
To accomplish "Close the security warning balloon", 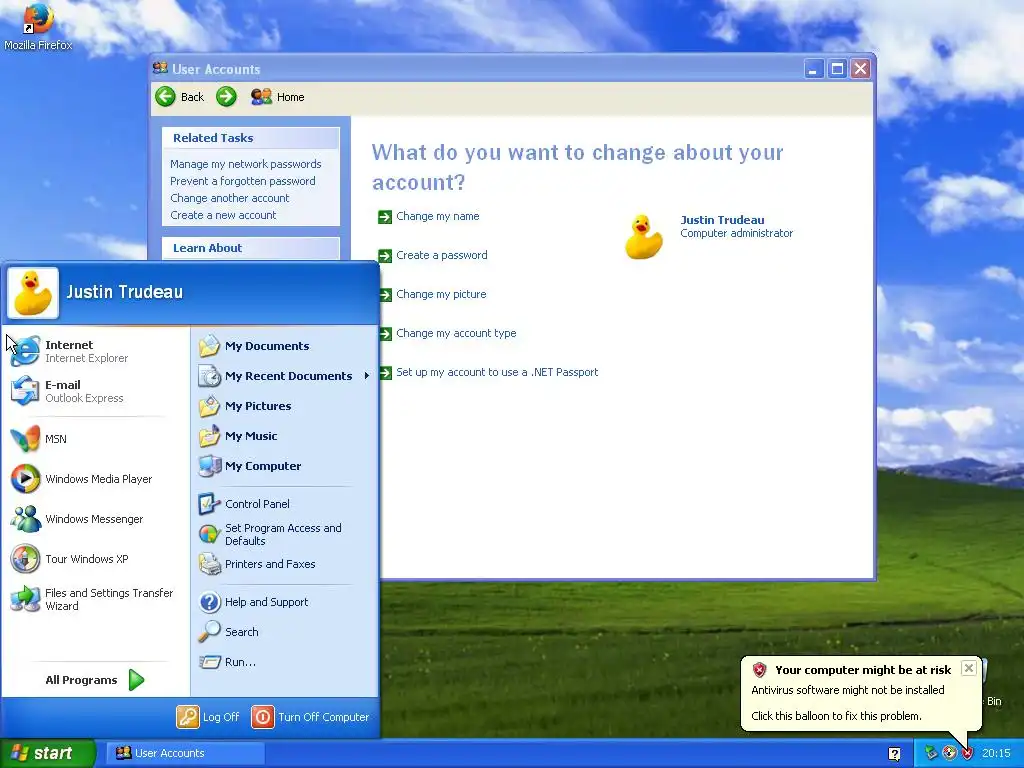I will [x=969, y=668].
